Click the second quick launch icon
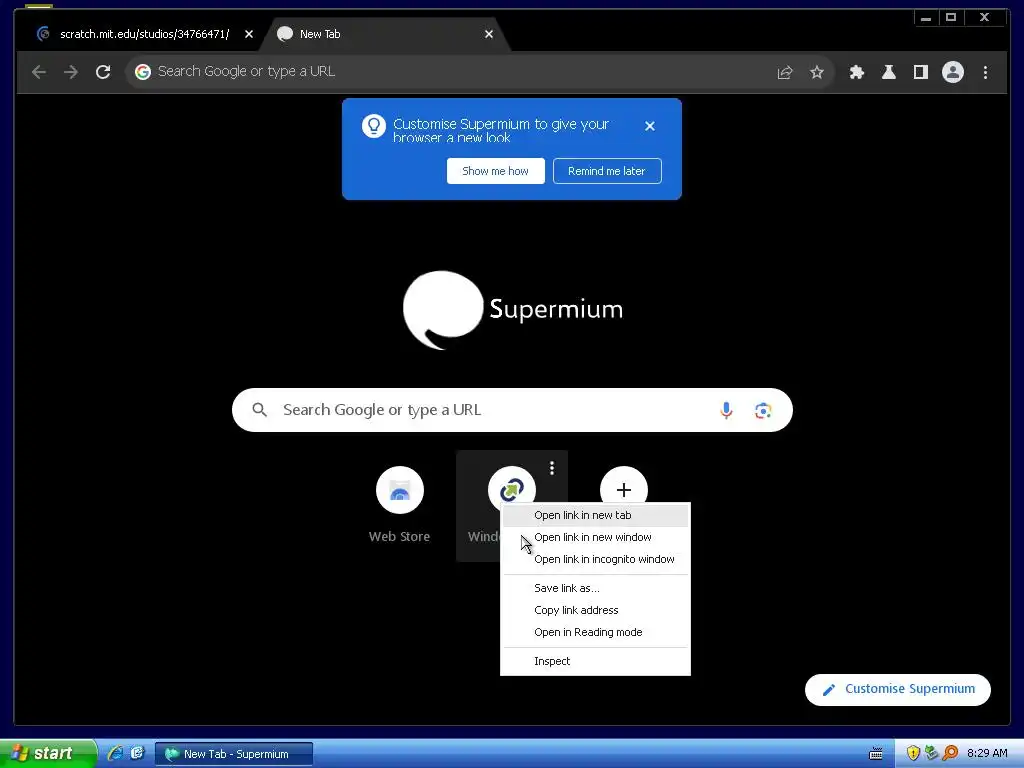Image resolution: width=1024 pixels, height=768 pixels. click(137, 754)
